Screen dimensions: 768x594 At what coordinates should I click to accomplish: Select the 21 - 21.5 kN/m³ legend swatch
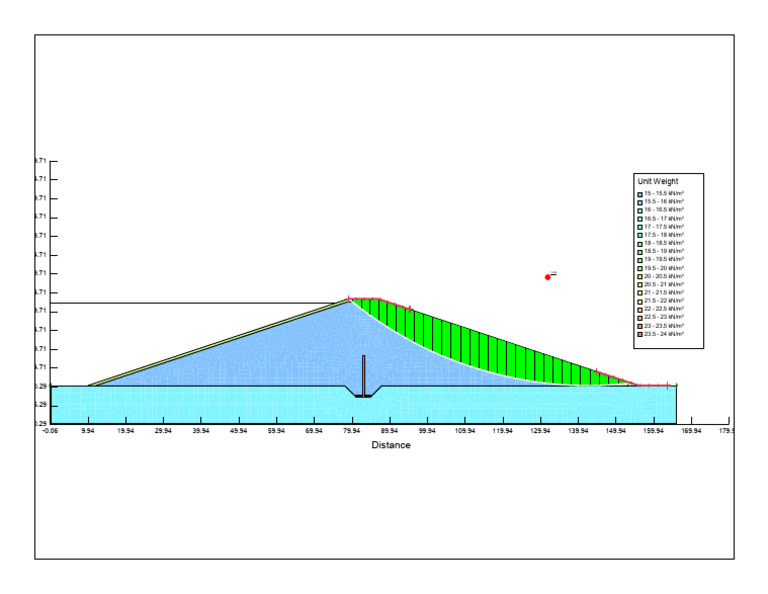tap(640, 293)
